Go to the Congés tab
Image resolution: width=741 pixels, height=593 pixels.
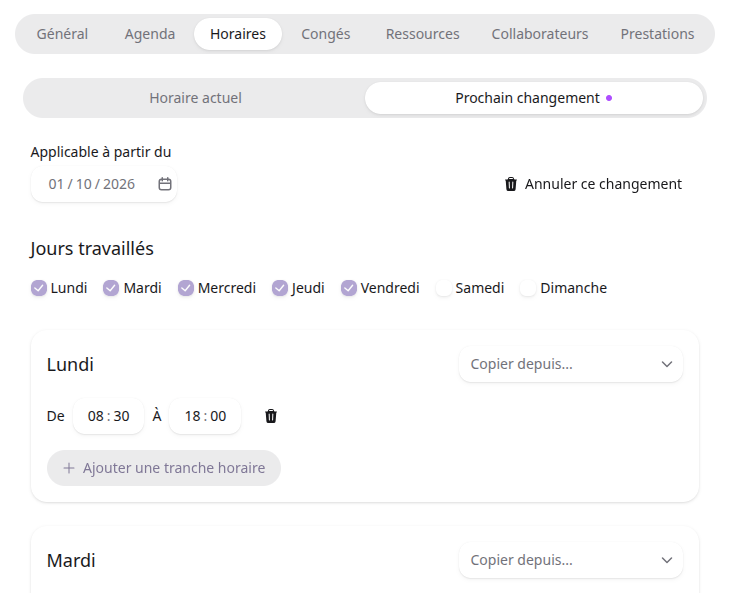coord(326,34)
